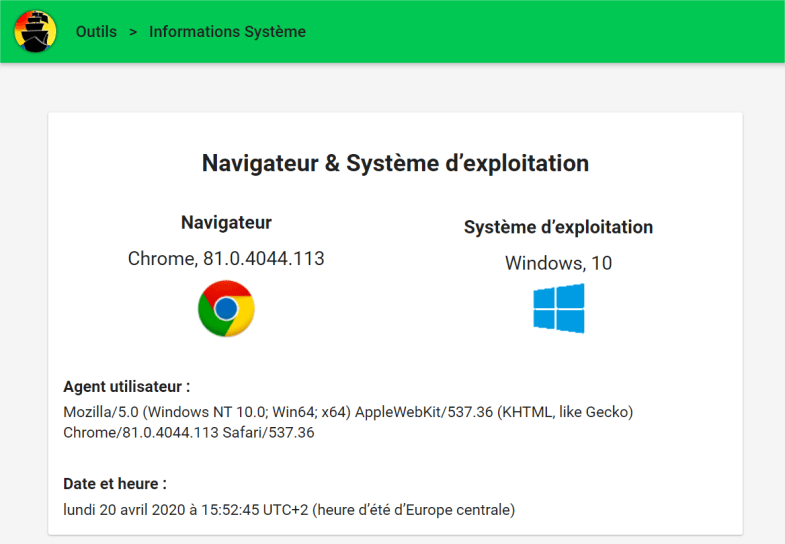Click the Système d'exploitation section heading

(x=558, y=227)
